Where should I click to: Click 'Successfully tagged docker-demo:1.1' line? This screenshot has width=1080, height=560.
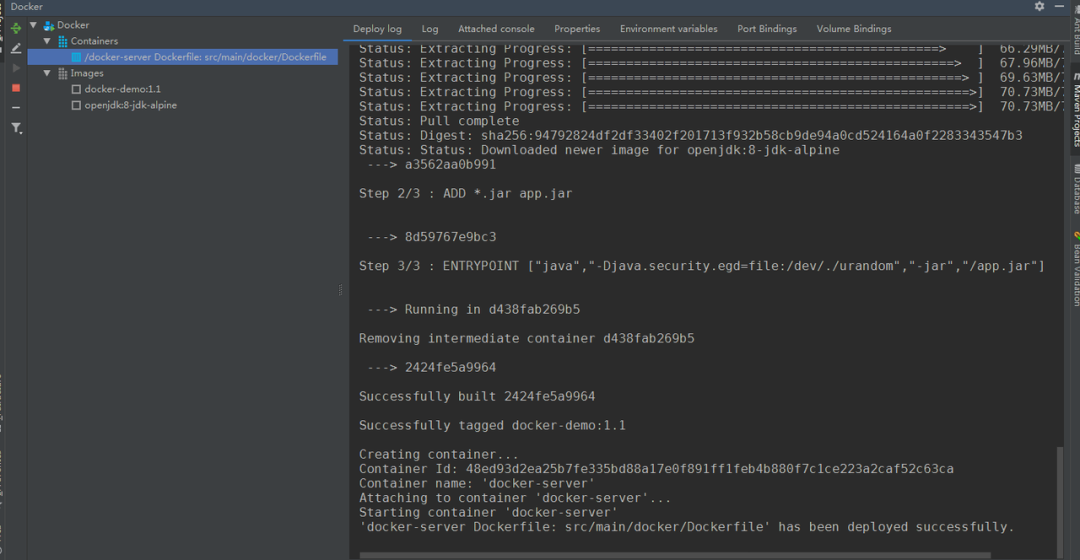coord(492,425)
